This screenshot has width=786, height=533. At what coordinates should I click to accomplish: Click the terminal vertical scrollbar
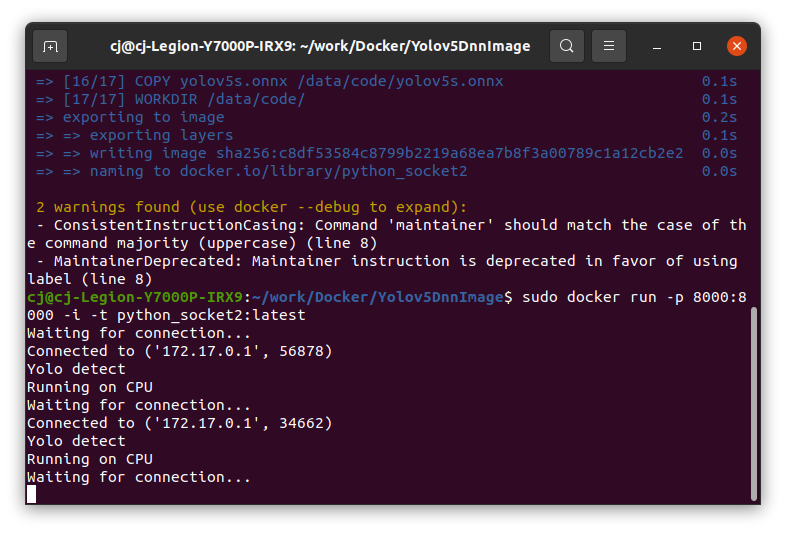(x=753, y=404)
